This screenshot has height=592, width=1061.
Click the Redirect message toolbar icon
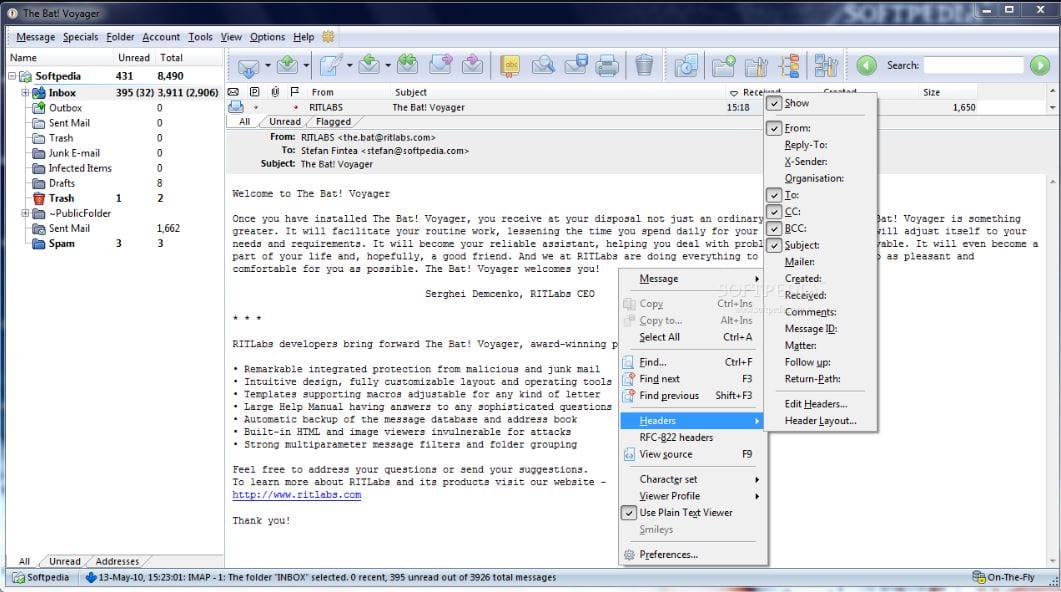472,66
